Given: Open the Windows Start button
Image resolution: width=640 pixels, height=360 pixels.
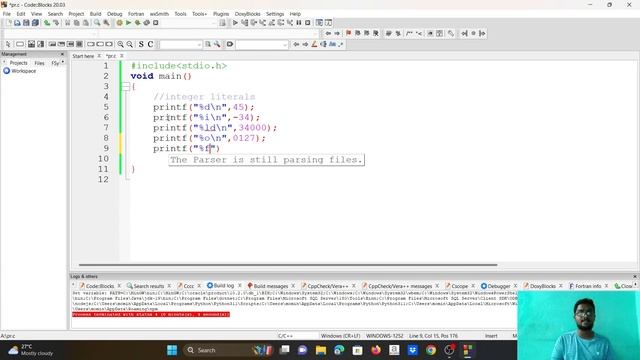Looking at the screenshot, I should (x=172, y=350).
